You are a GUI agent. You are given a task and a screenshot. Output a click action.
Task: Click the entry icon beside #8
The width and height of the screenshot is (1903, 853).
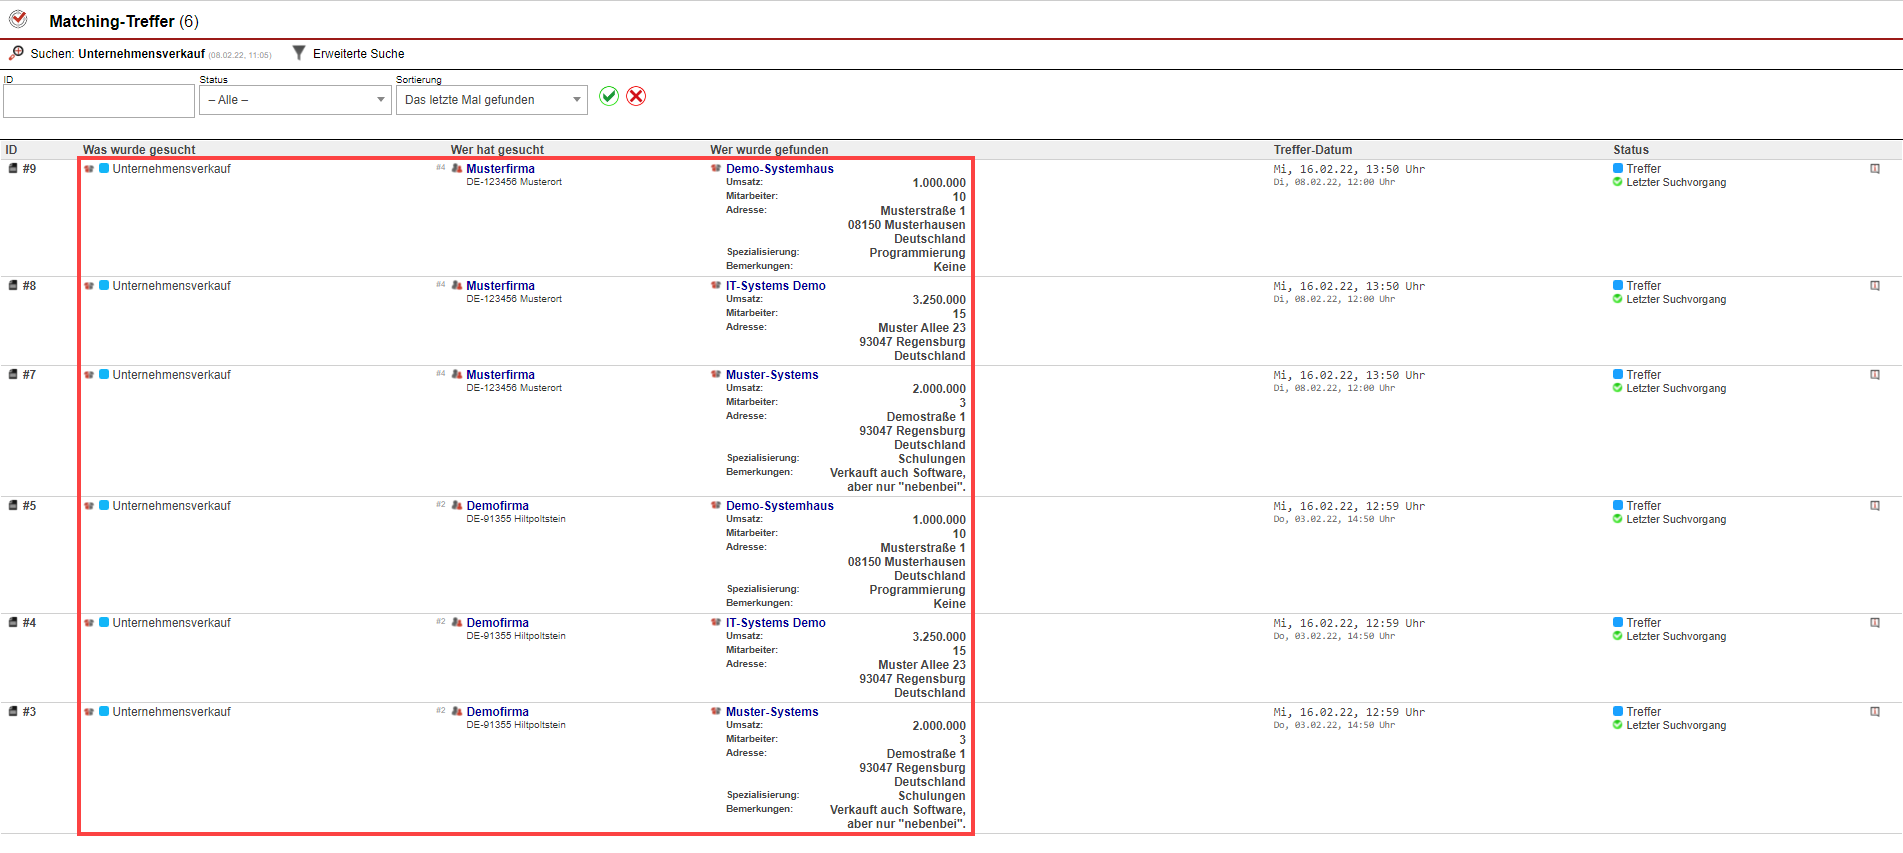tap(13, 286)
